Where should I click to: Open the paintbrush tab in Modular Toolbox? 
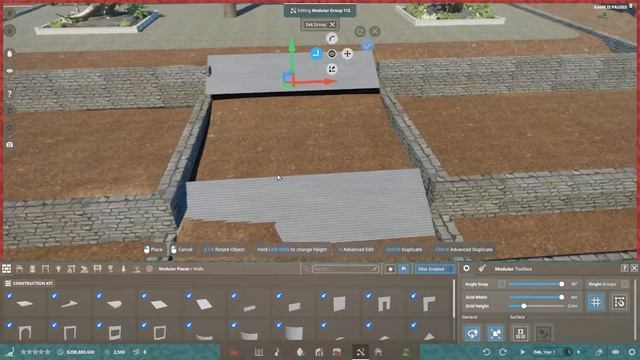tap(482, 268)
